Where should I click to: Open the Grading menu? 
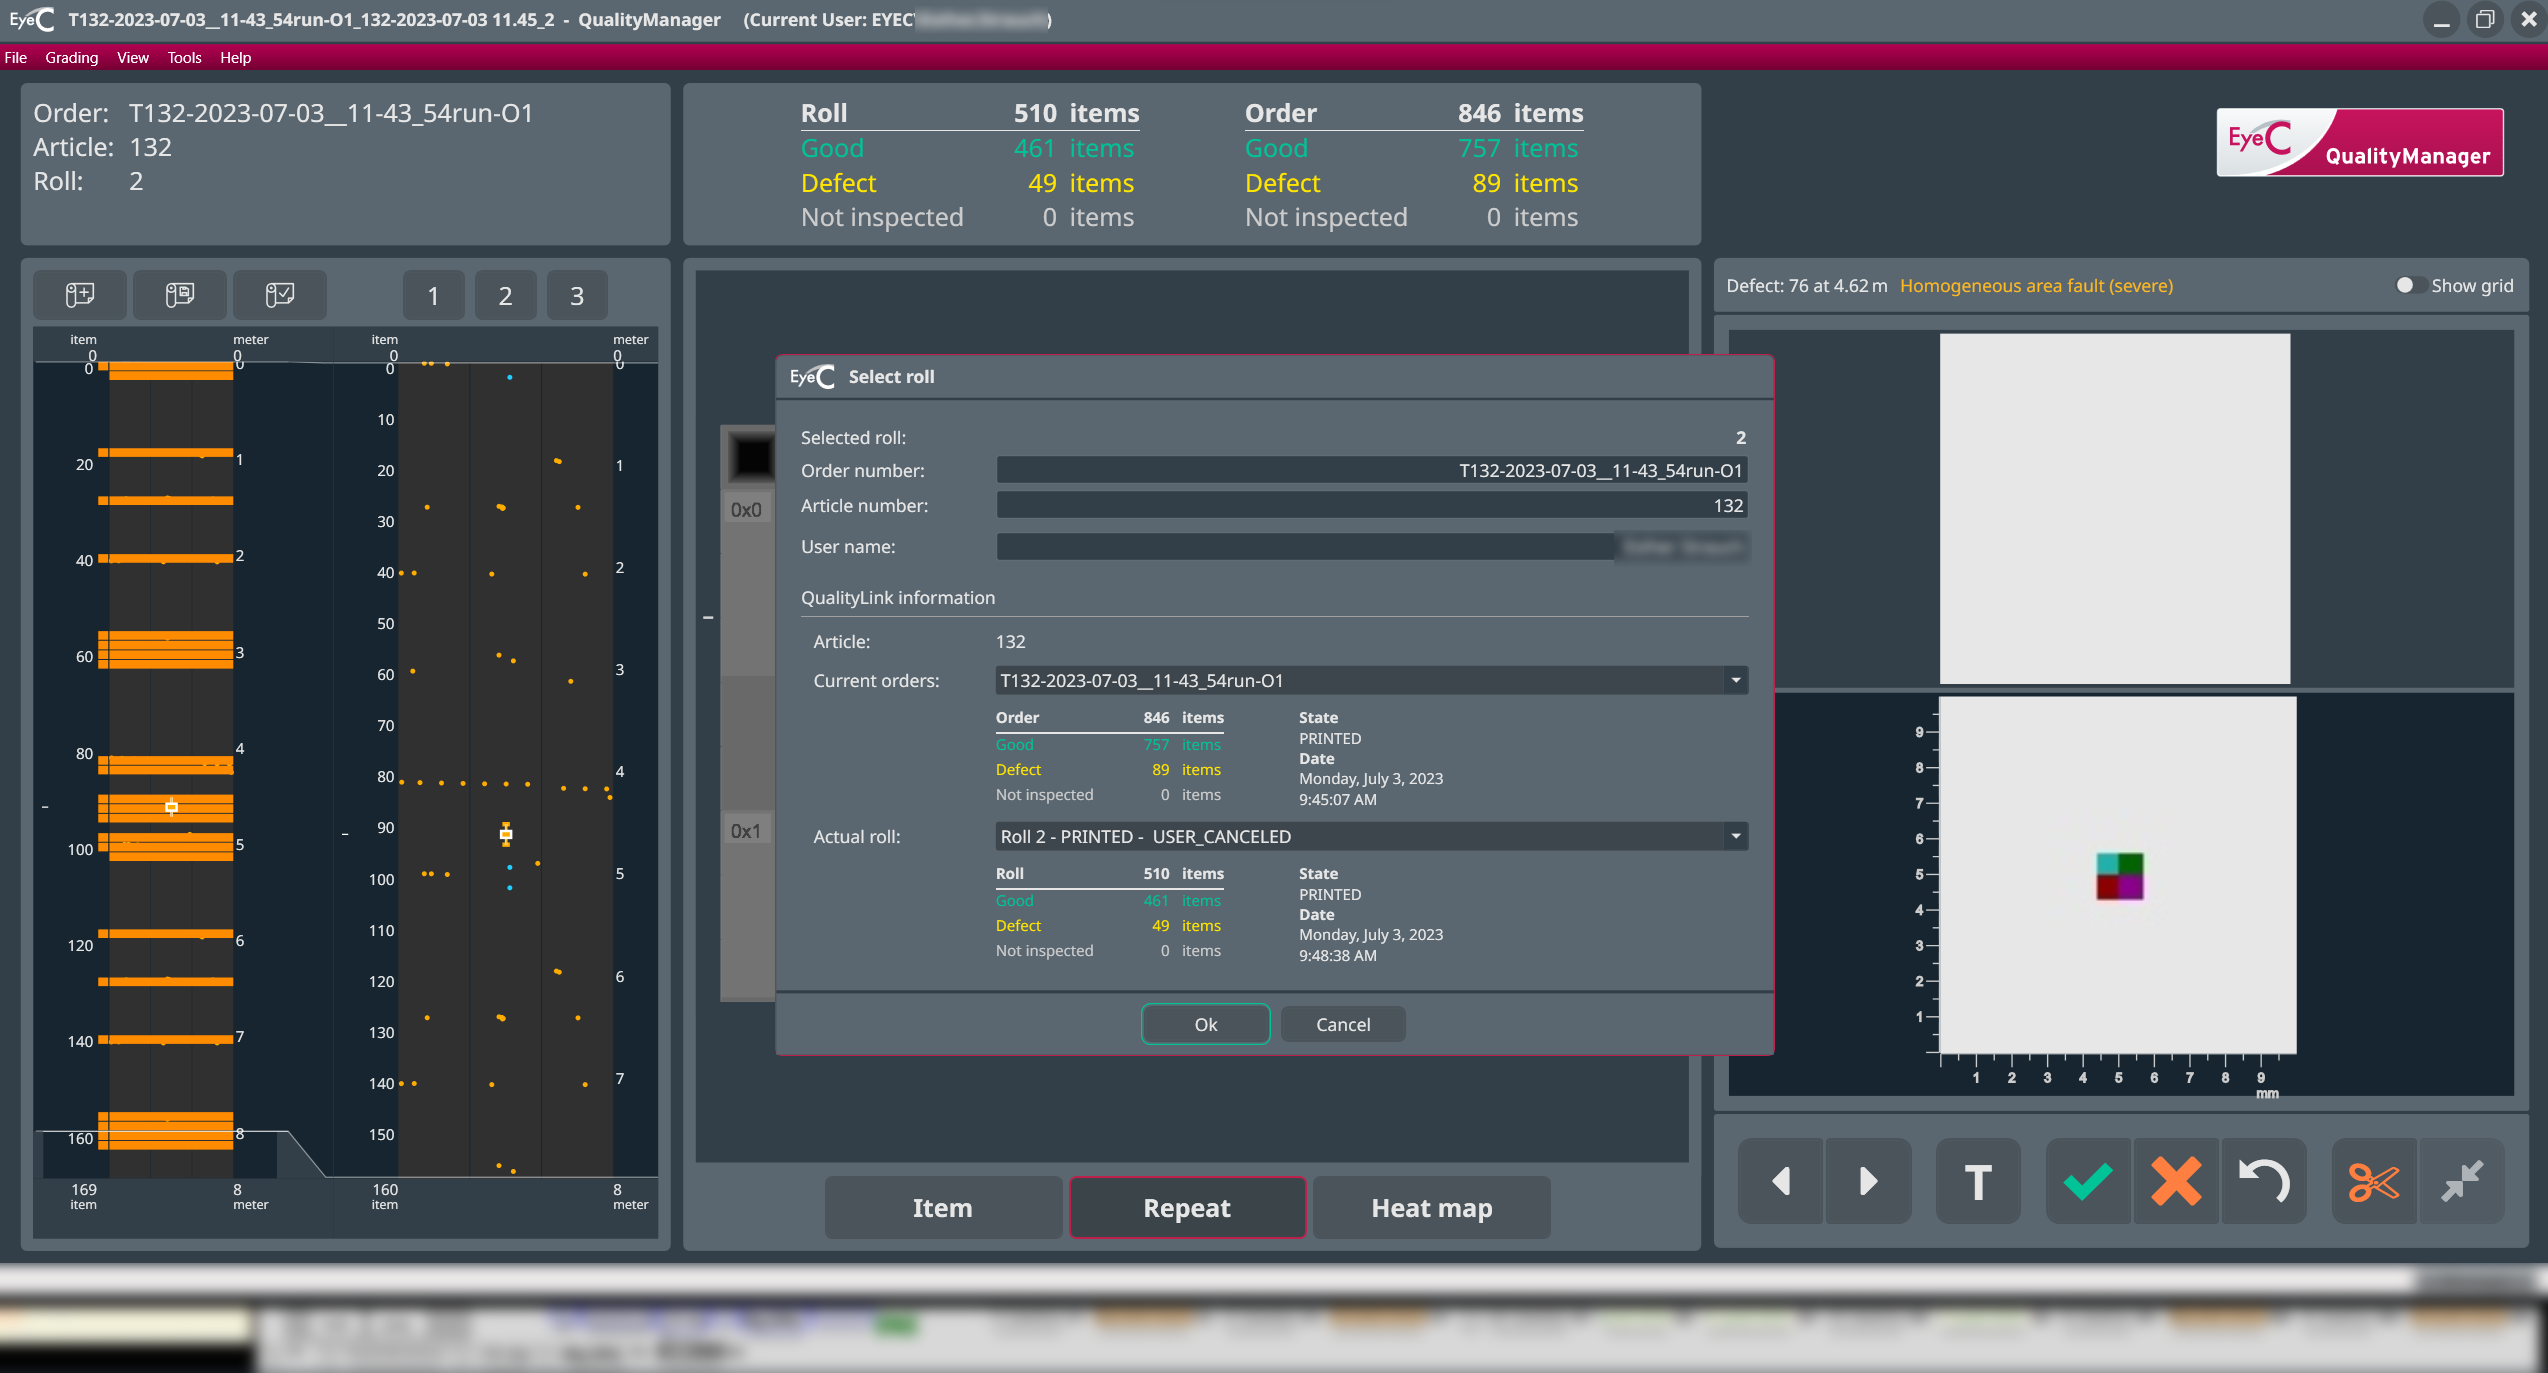pos(72,58)
